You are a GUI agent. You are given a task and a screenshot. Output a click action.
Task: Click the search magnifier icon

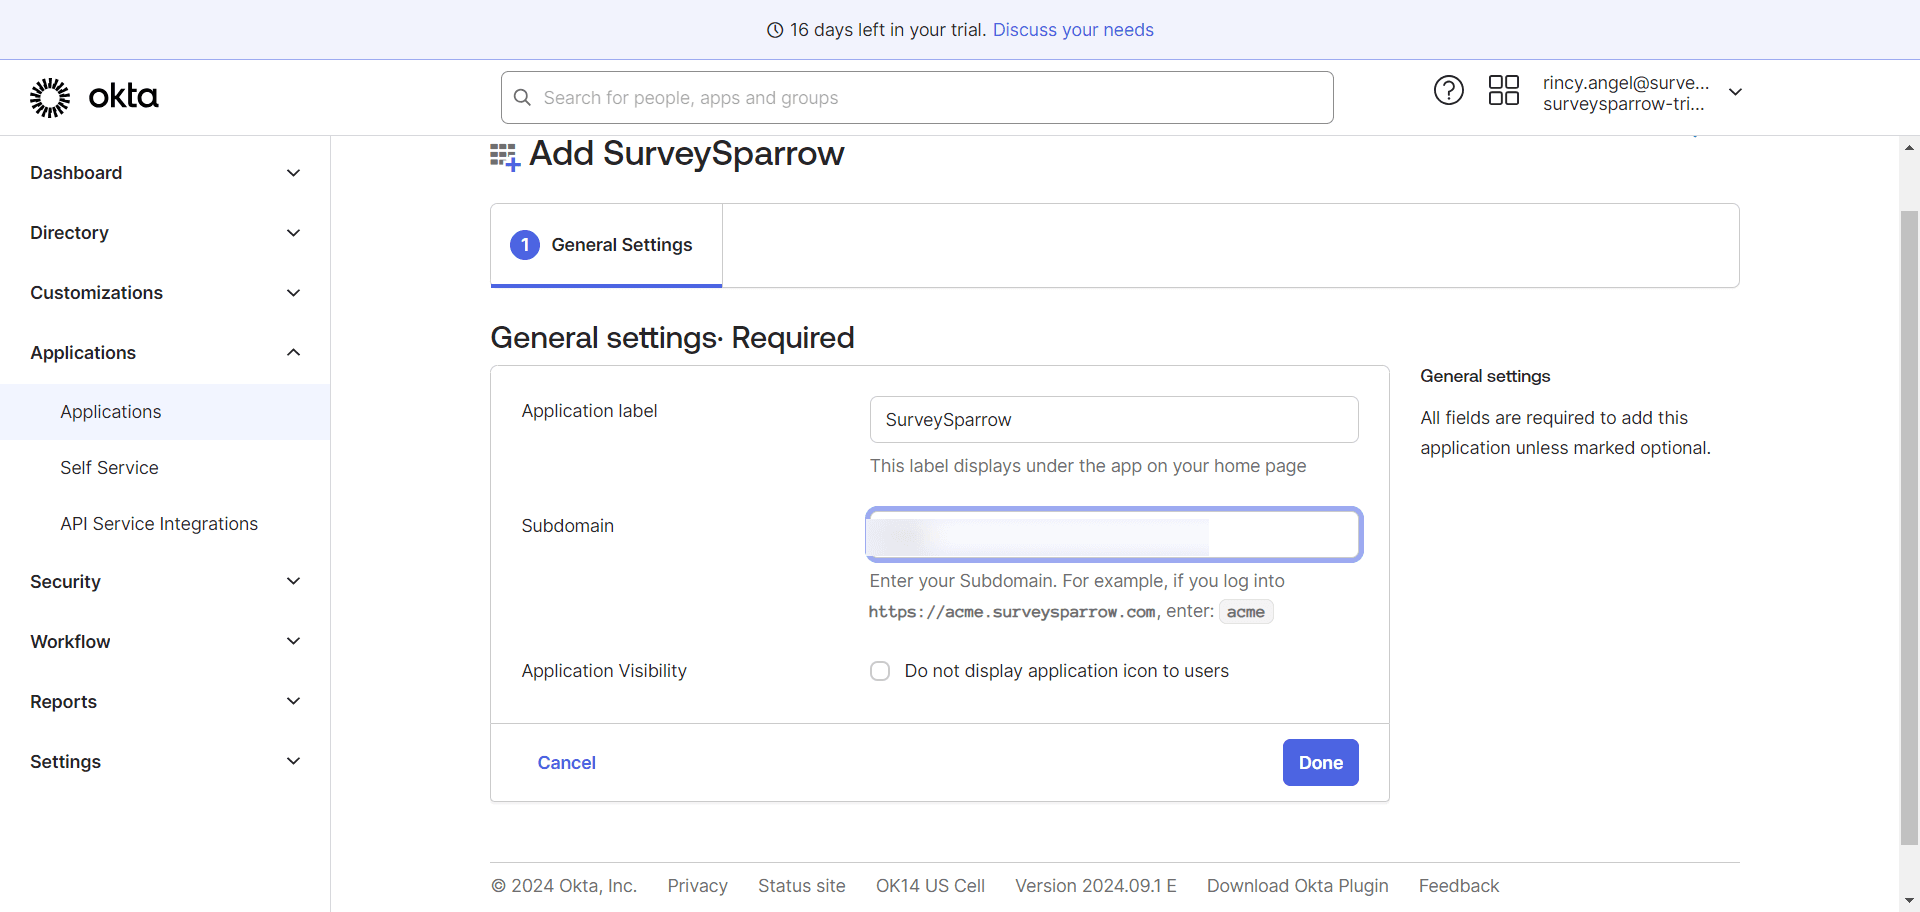[x=522, y=98]
